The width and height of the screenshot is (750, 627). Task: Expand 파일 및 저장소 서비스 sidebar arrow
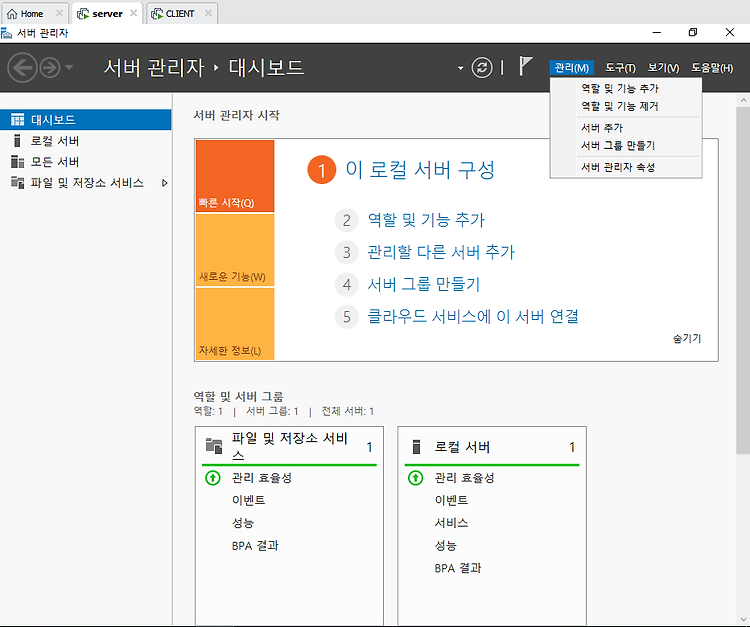[x=165, y=183]
